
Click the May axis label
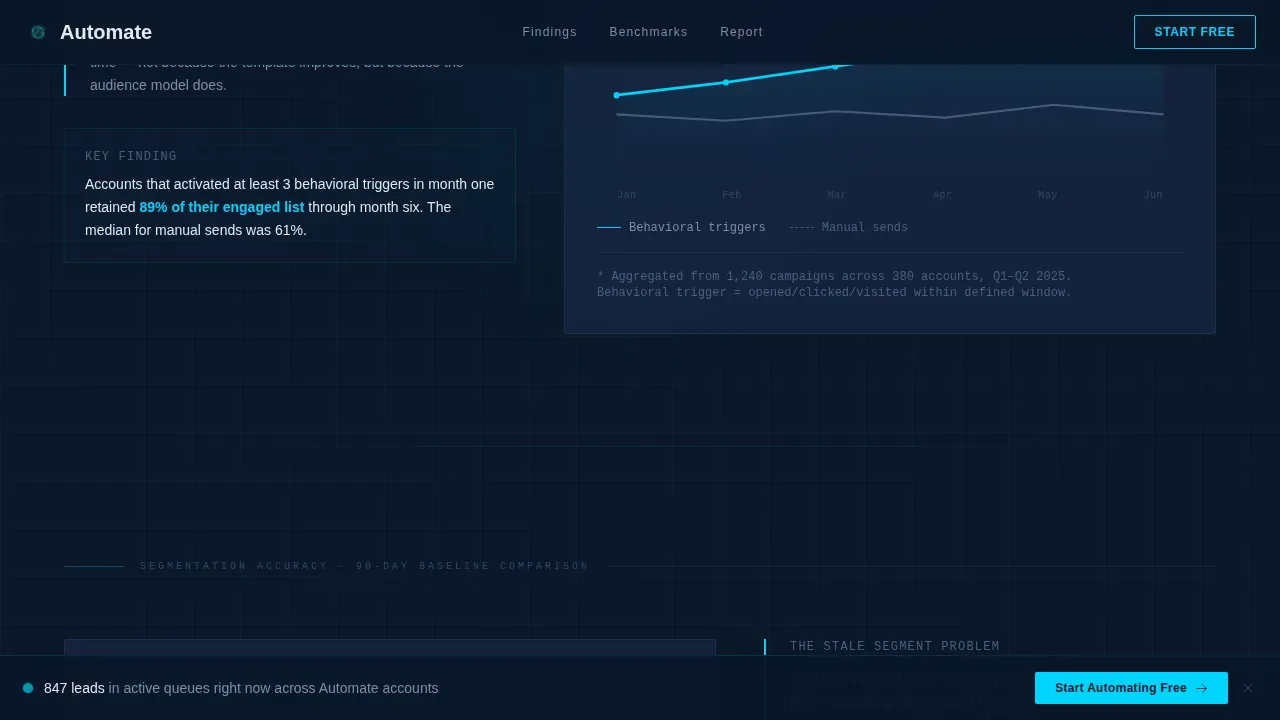click(x=1047, y=195)
